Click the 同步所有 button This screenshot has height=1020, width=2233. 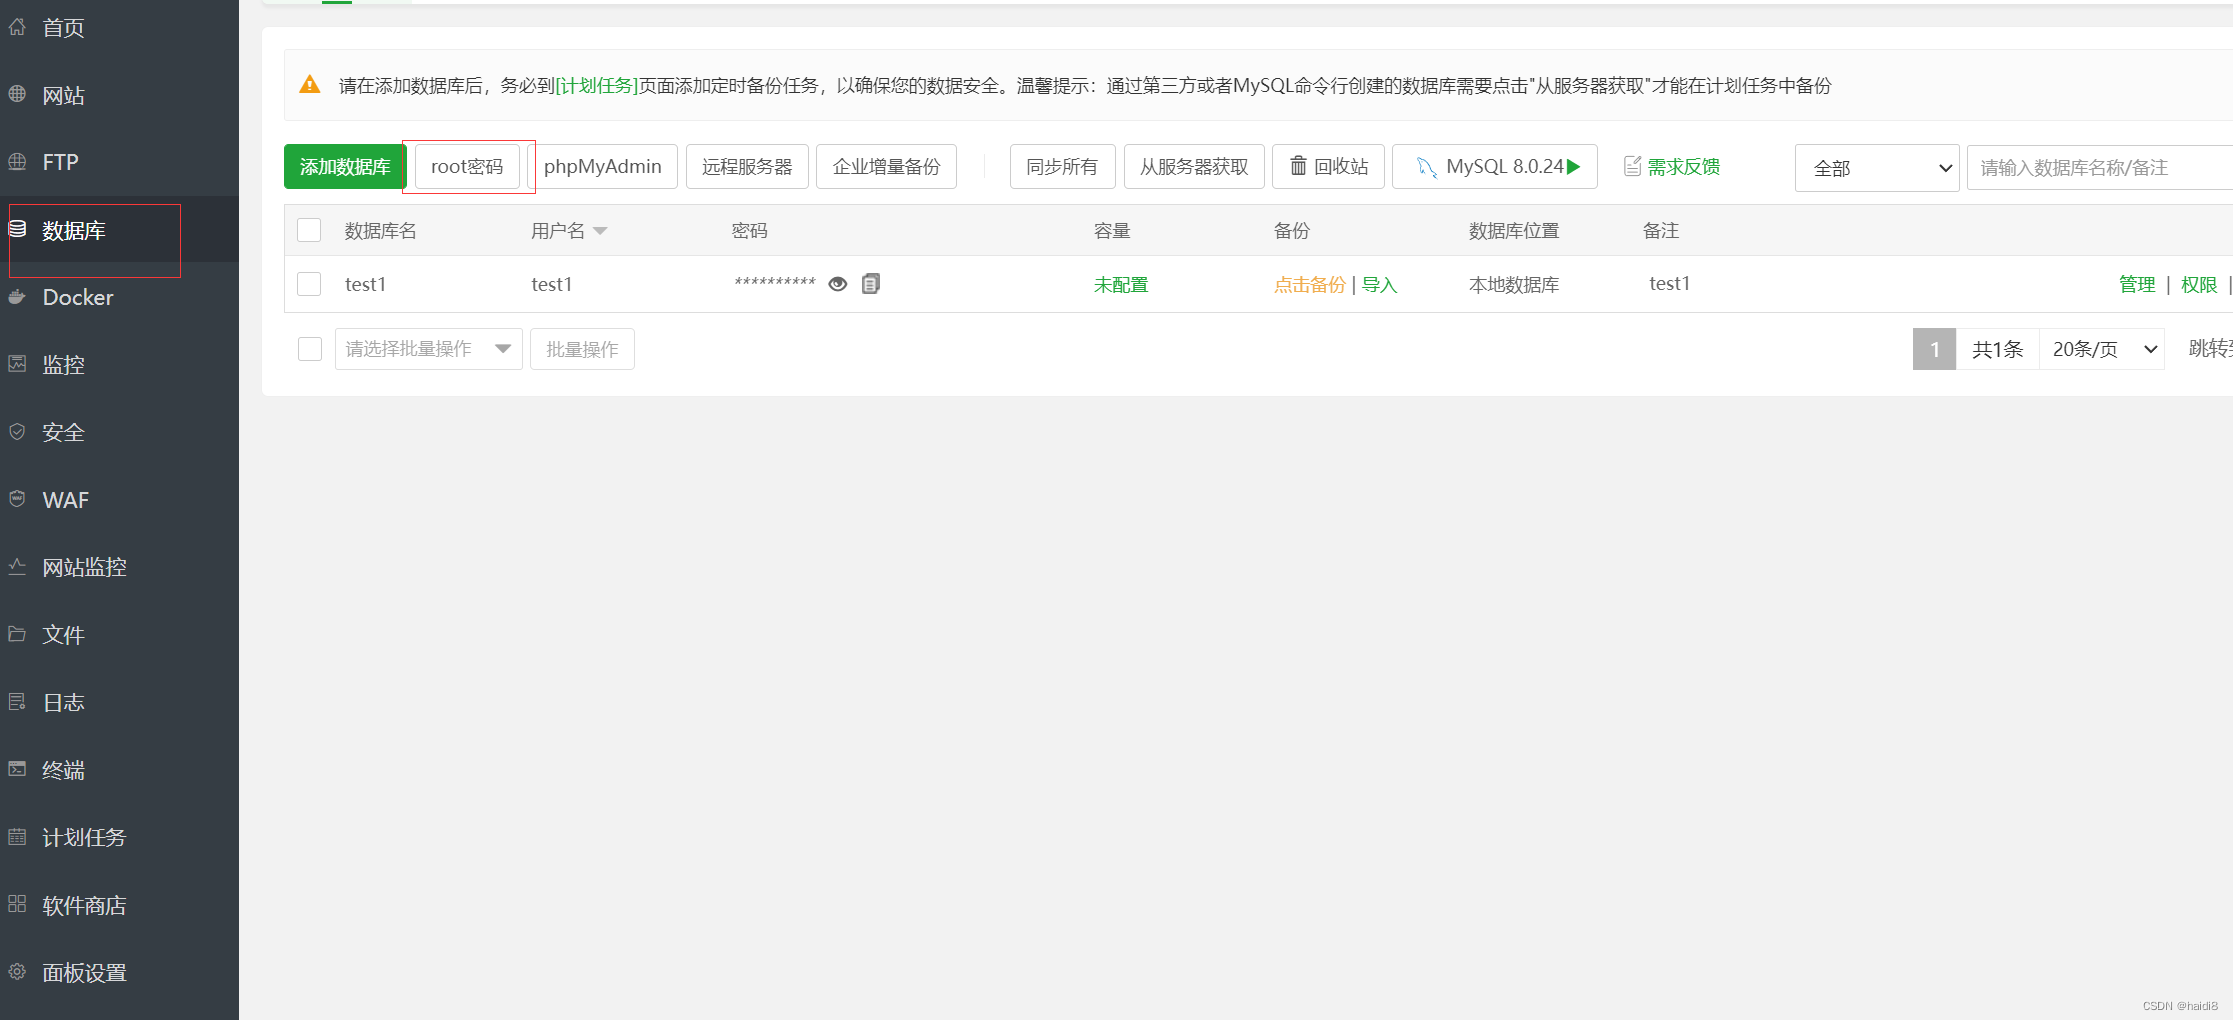[x=1062, y=167]
